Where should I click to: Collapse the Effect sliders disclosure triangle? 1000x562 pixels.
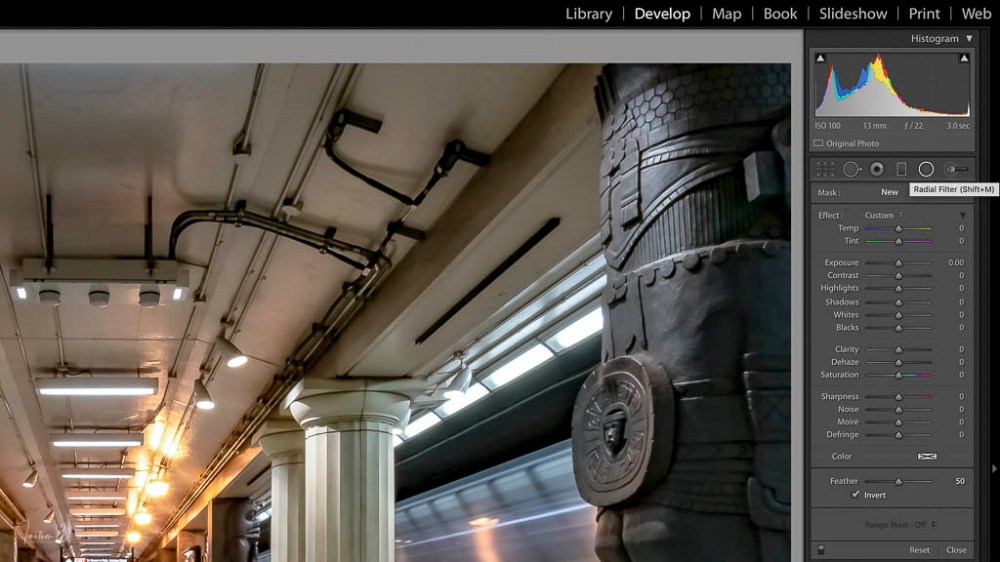click(x=962, y=216)
